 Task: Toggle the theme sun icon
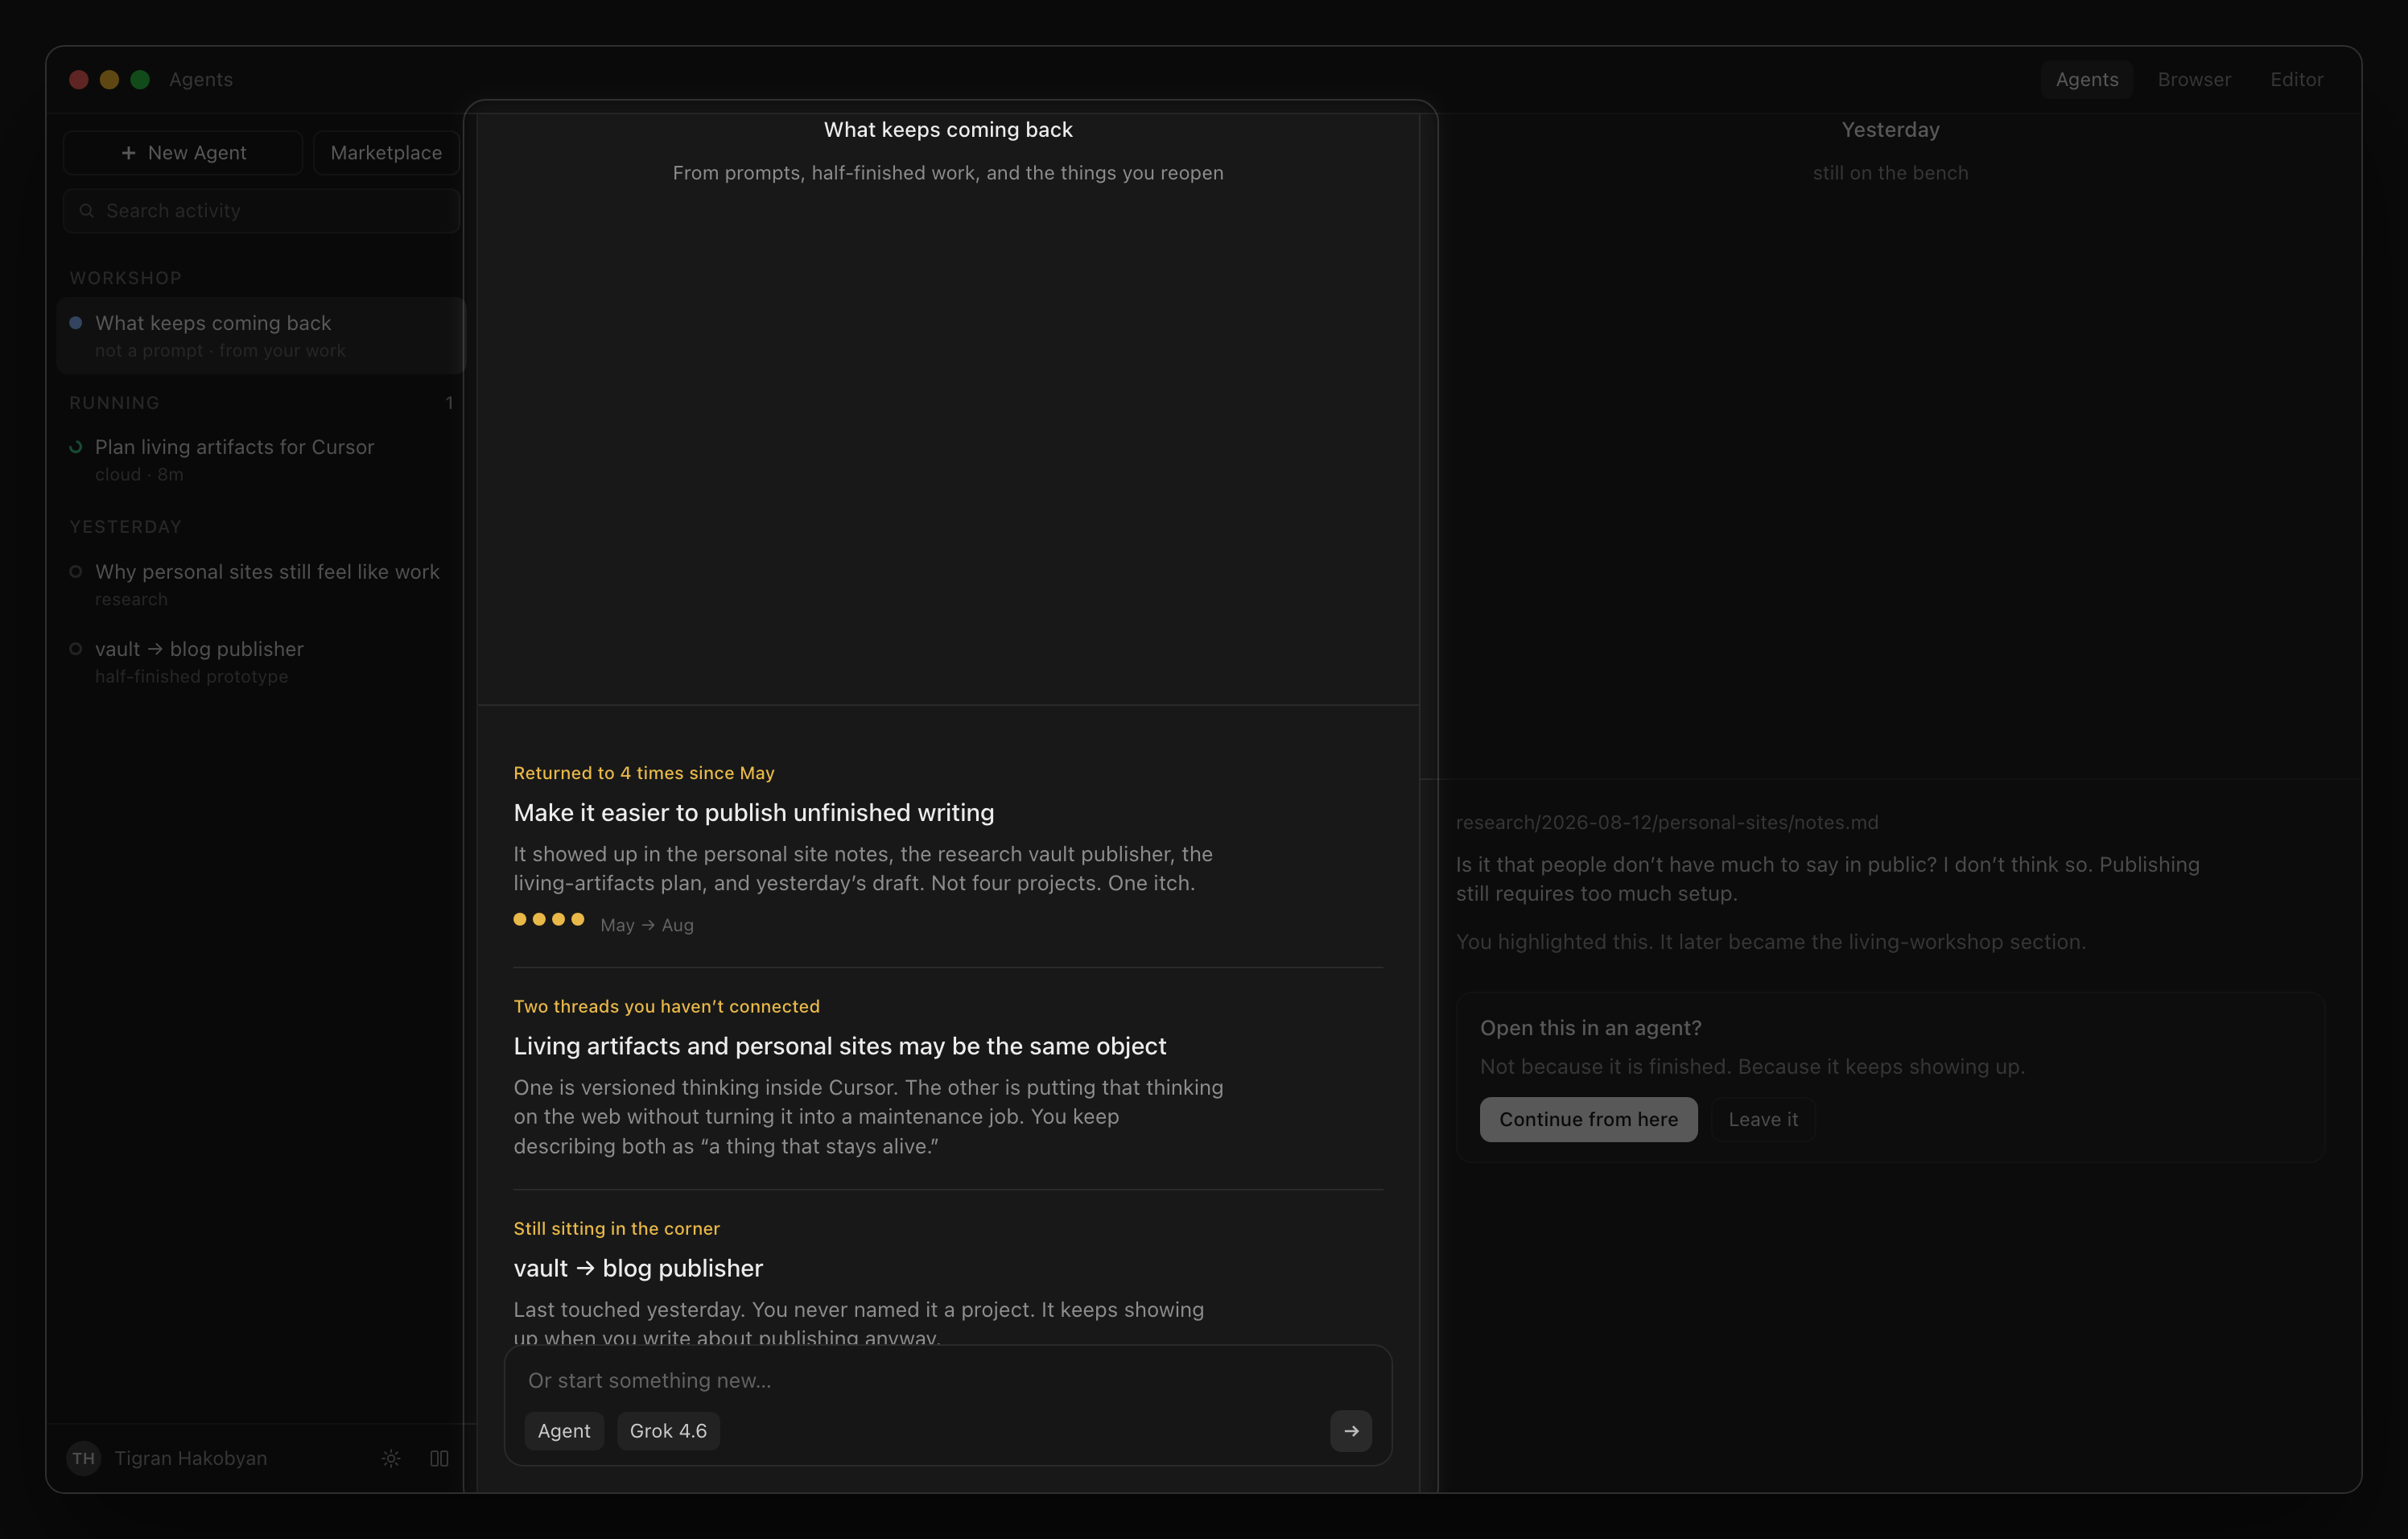[x=391, y=1458]
